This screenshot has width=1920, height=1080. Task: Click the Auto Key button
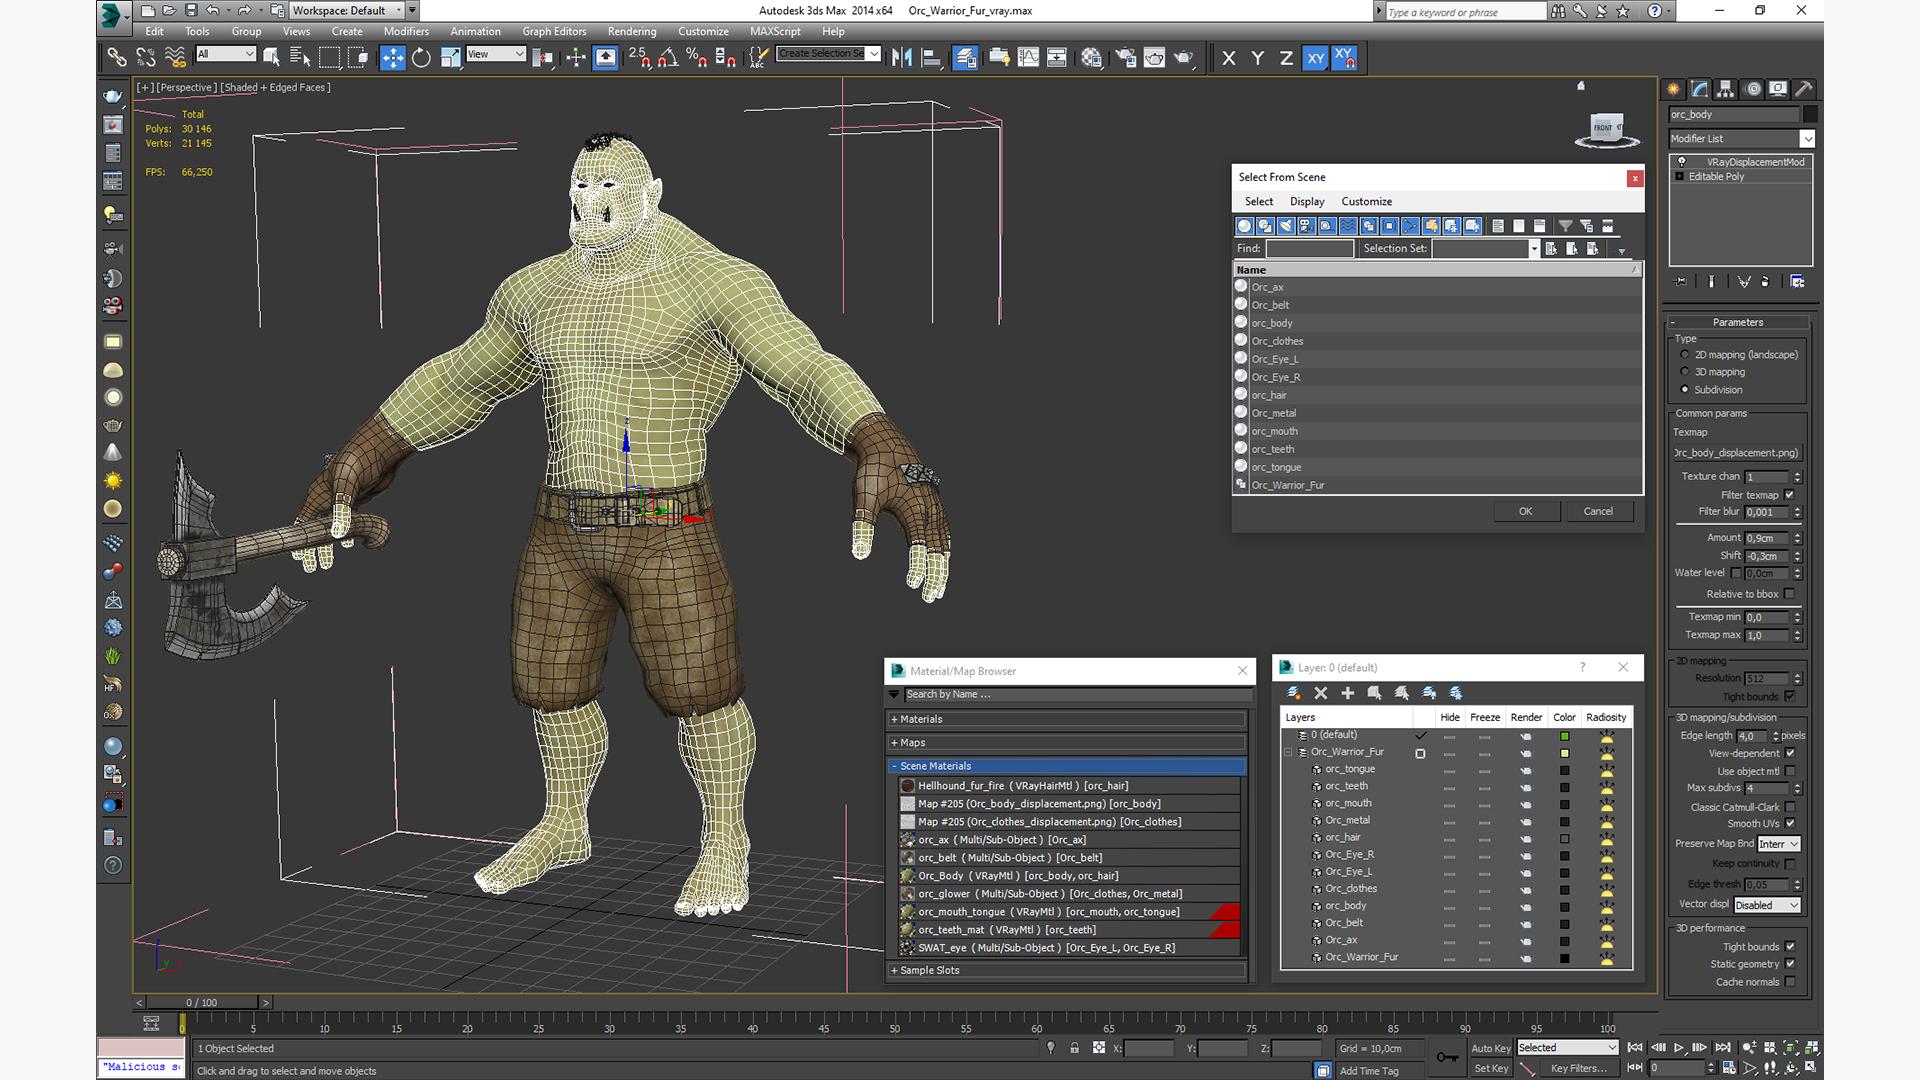pyautogui.click(x=1490, y=1048)
